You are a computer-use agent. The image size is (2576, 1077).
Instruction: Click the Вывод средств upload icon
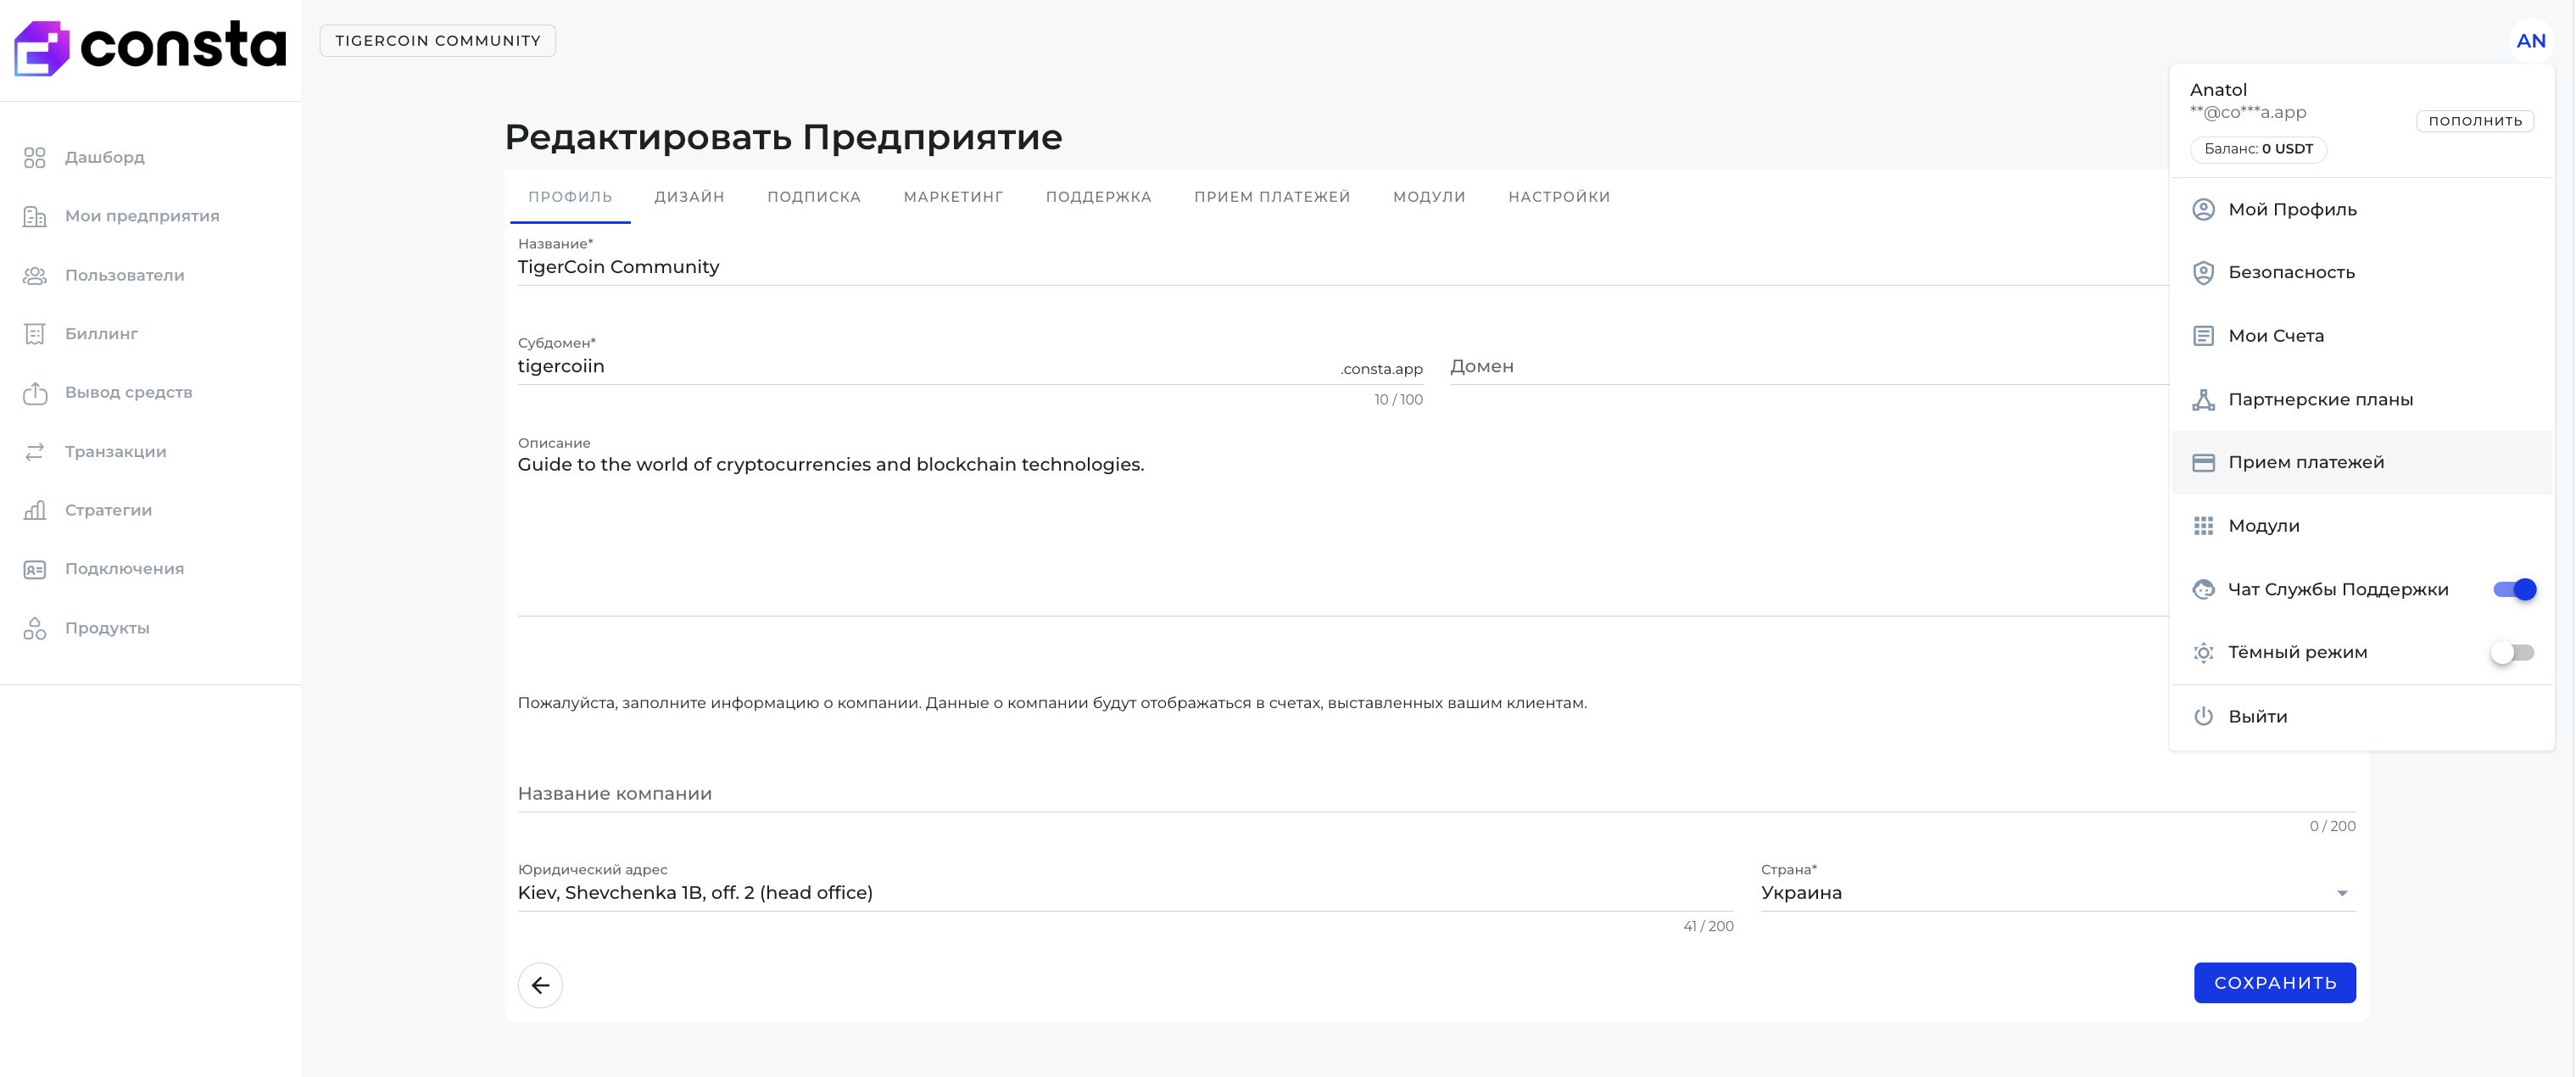tap(35, 392)
